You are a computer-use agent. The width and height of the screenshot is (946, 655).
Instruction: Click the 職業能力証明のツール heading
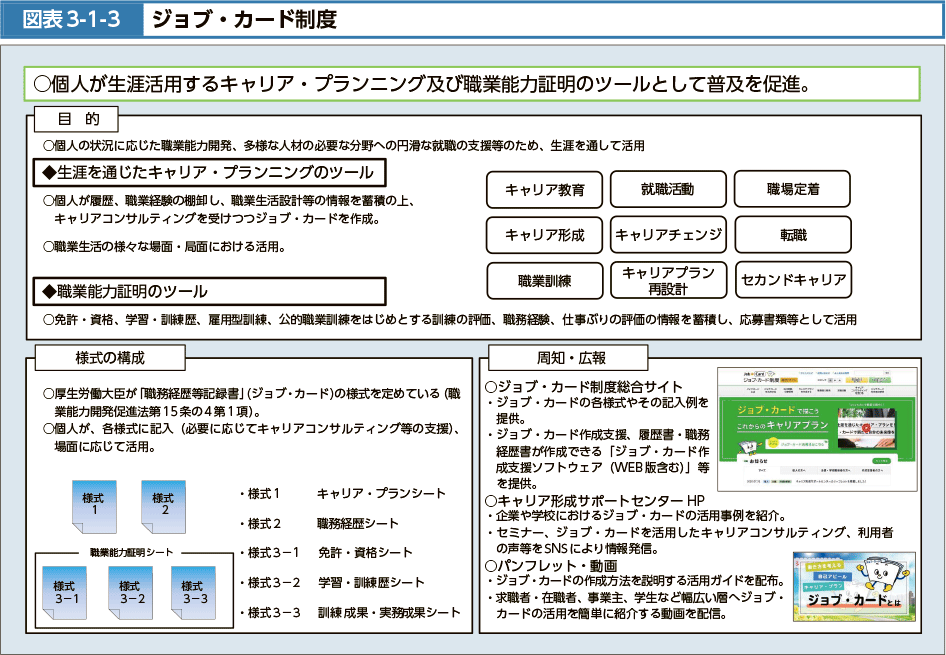coord(209,291)
